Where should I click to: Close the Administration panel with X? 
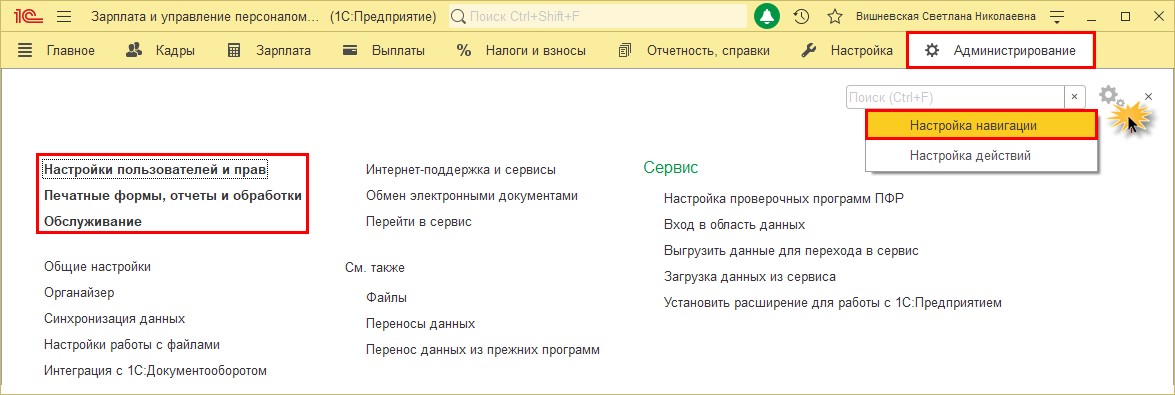(1149, 97)
